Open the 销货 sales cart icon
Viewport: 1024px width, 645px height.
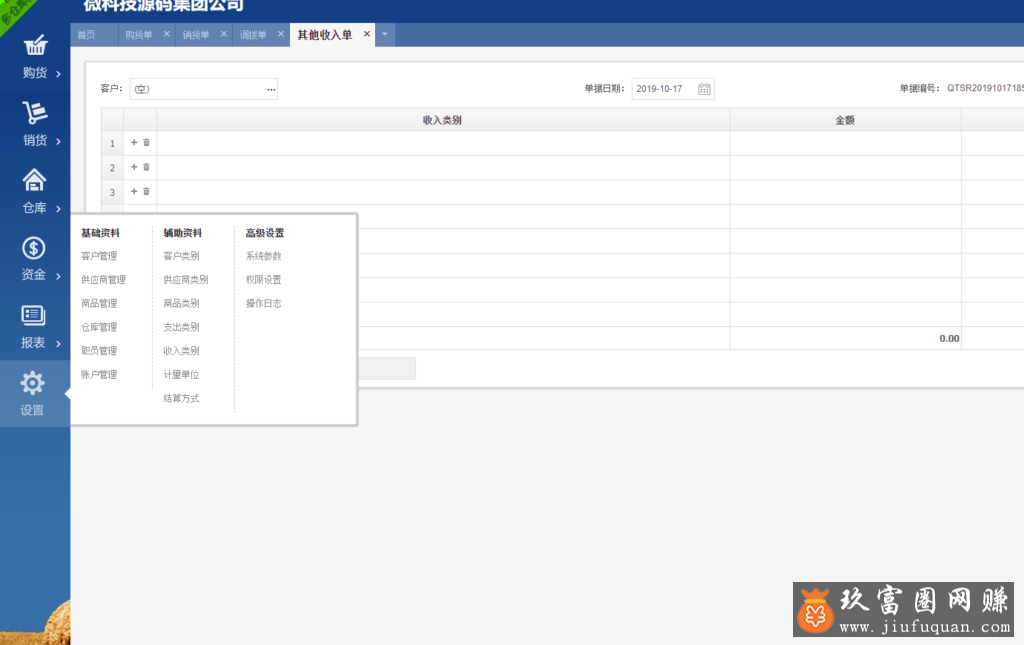click(34, 113)
